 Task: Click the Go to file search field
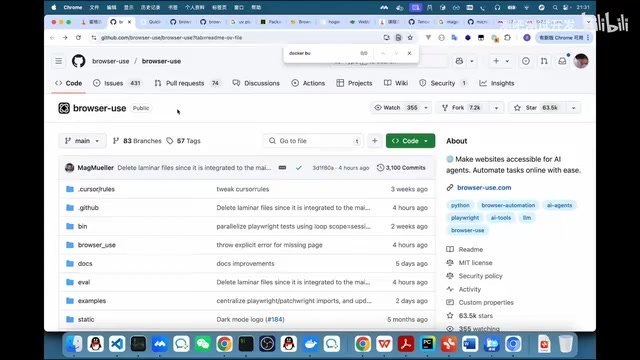pyautogui.click(x=313, y=141)
